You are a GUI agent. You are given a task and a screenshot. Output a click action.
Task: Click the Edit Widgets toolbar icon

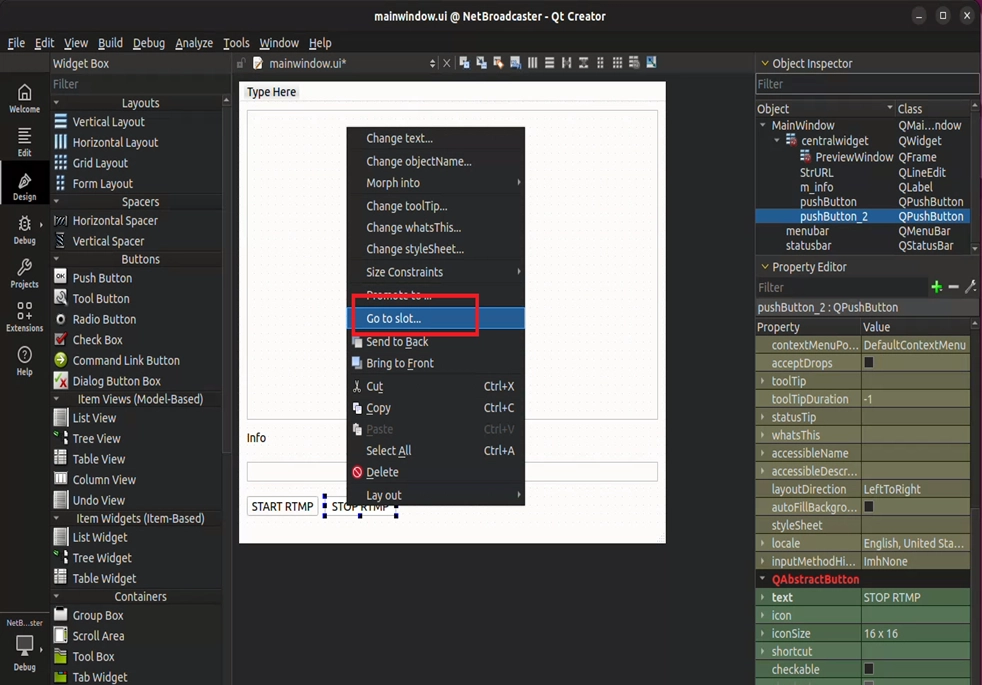coord(464,63)
